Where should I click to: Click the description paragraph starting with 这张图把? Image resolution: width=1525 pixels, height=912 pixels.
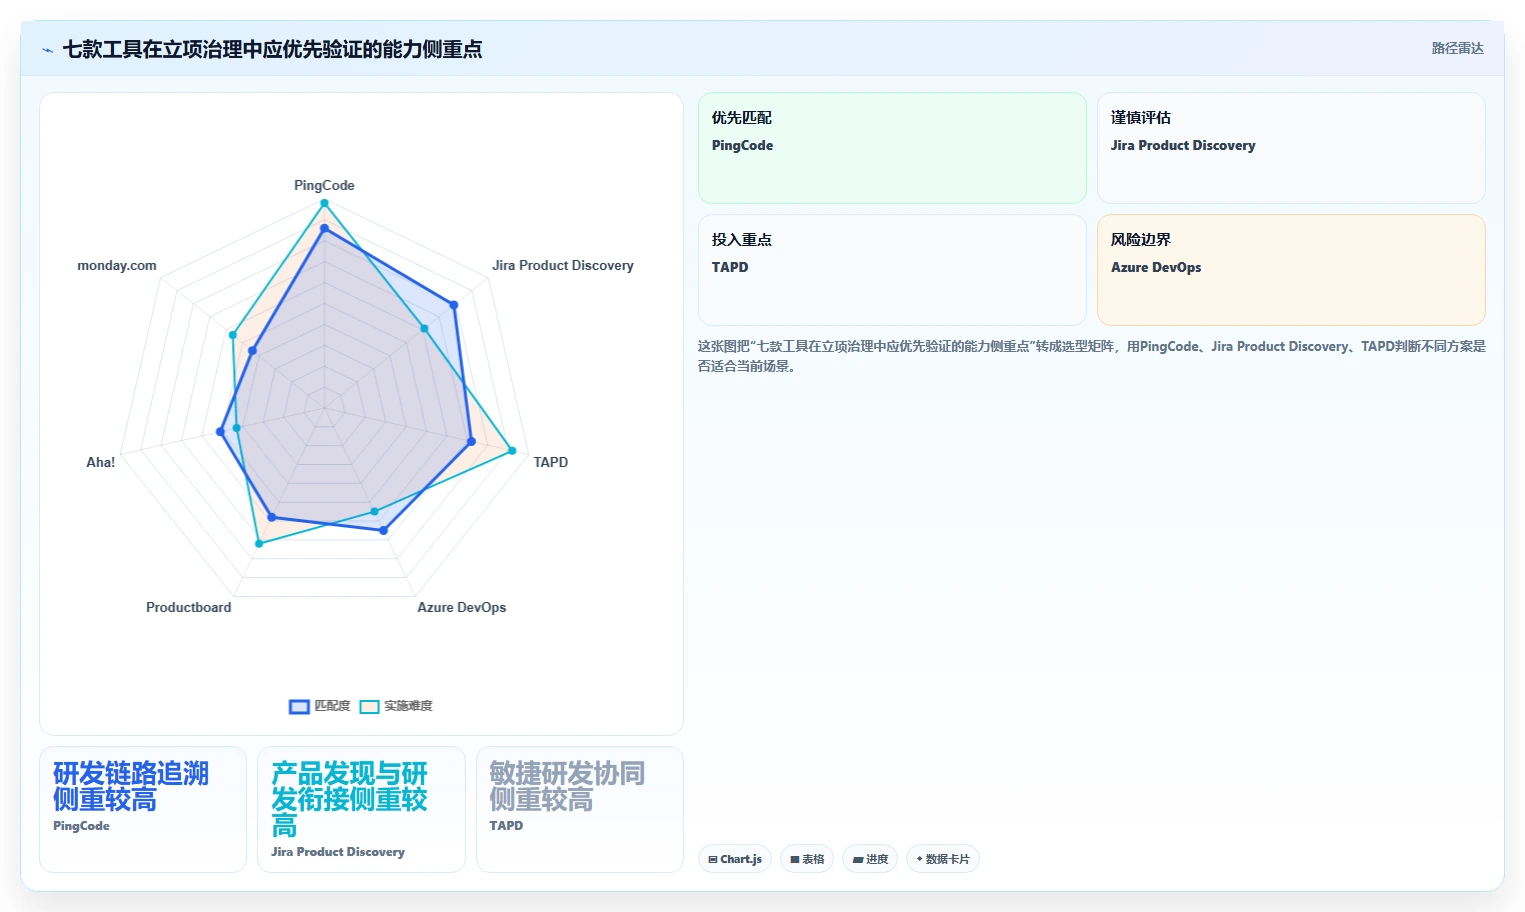1092,356
